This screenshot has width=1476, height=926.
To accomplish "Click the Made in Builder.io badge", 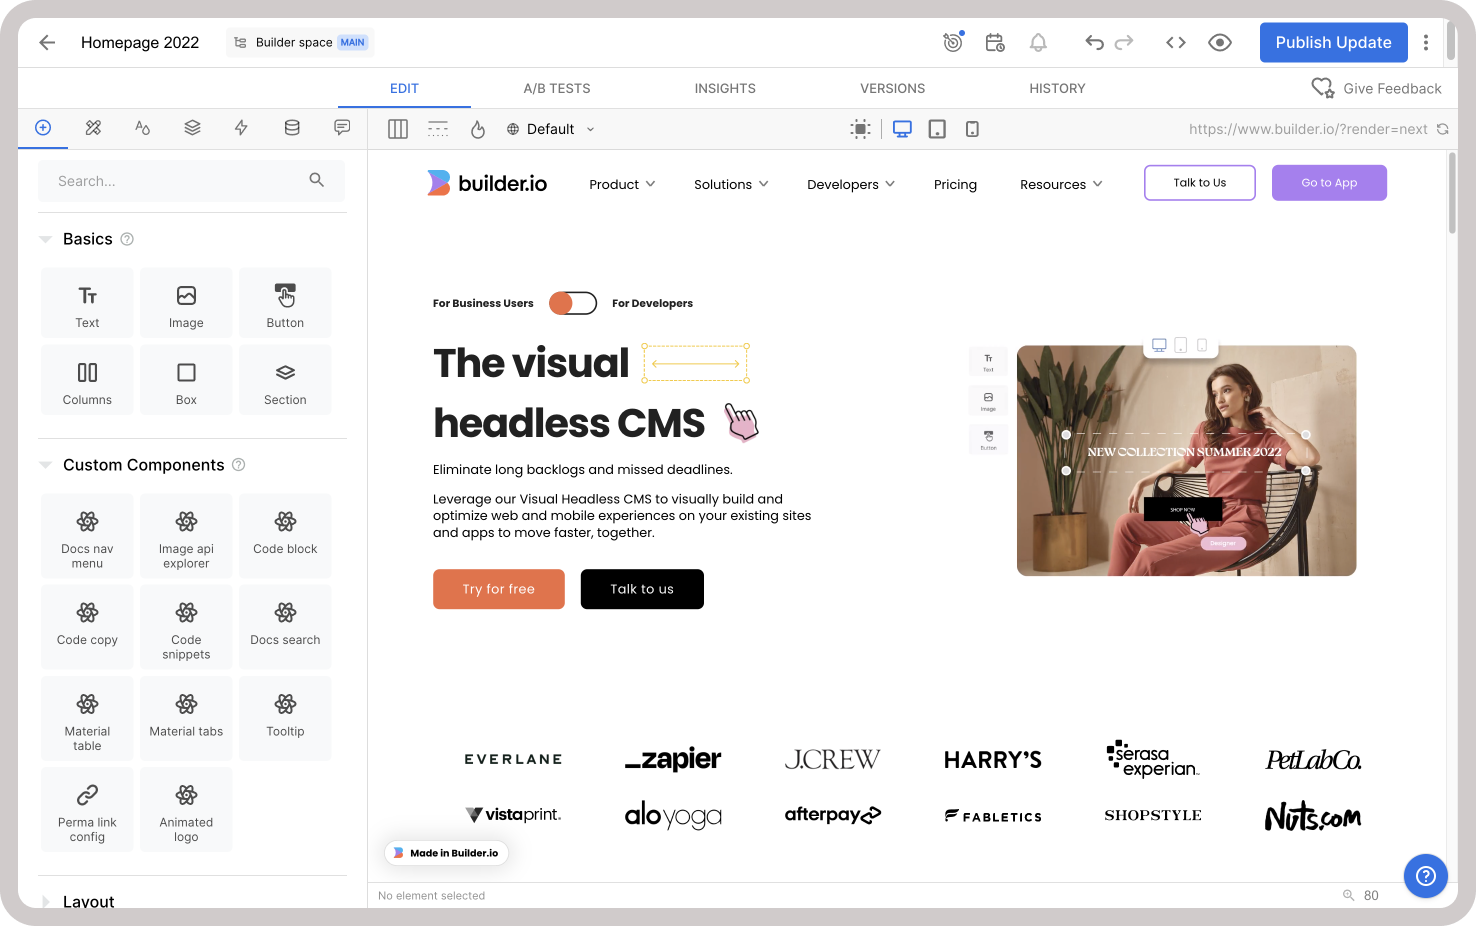I will [446, 853].
